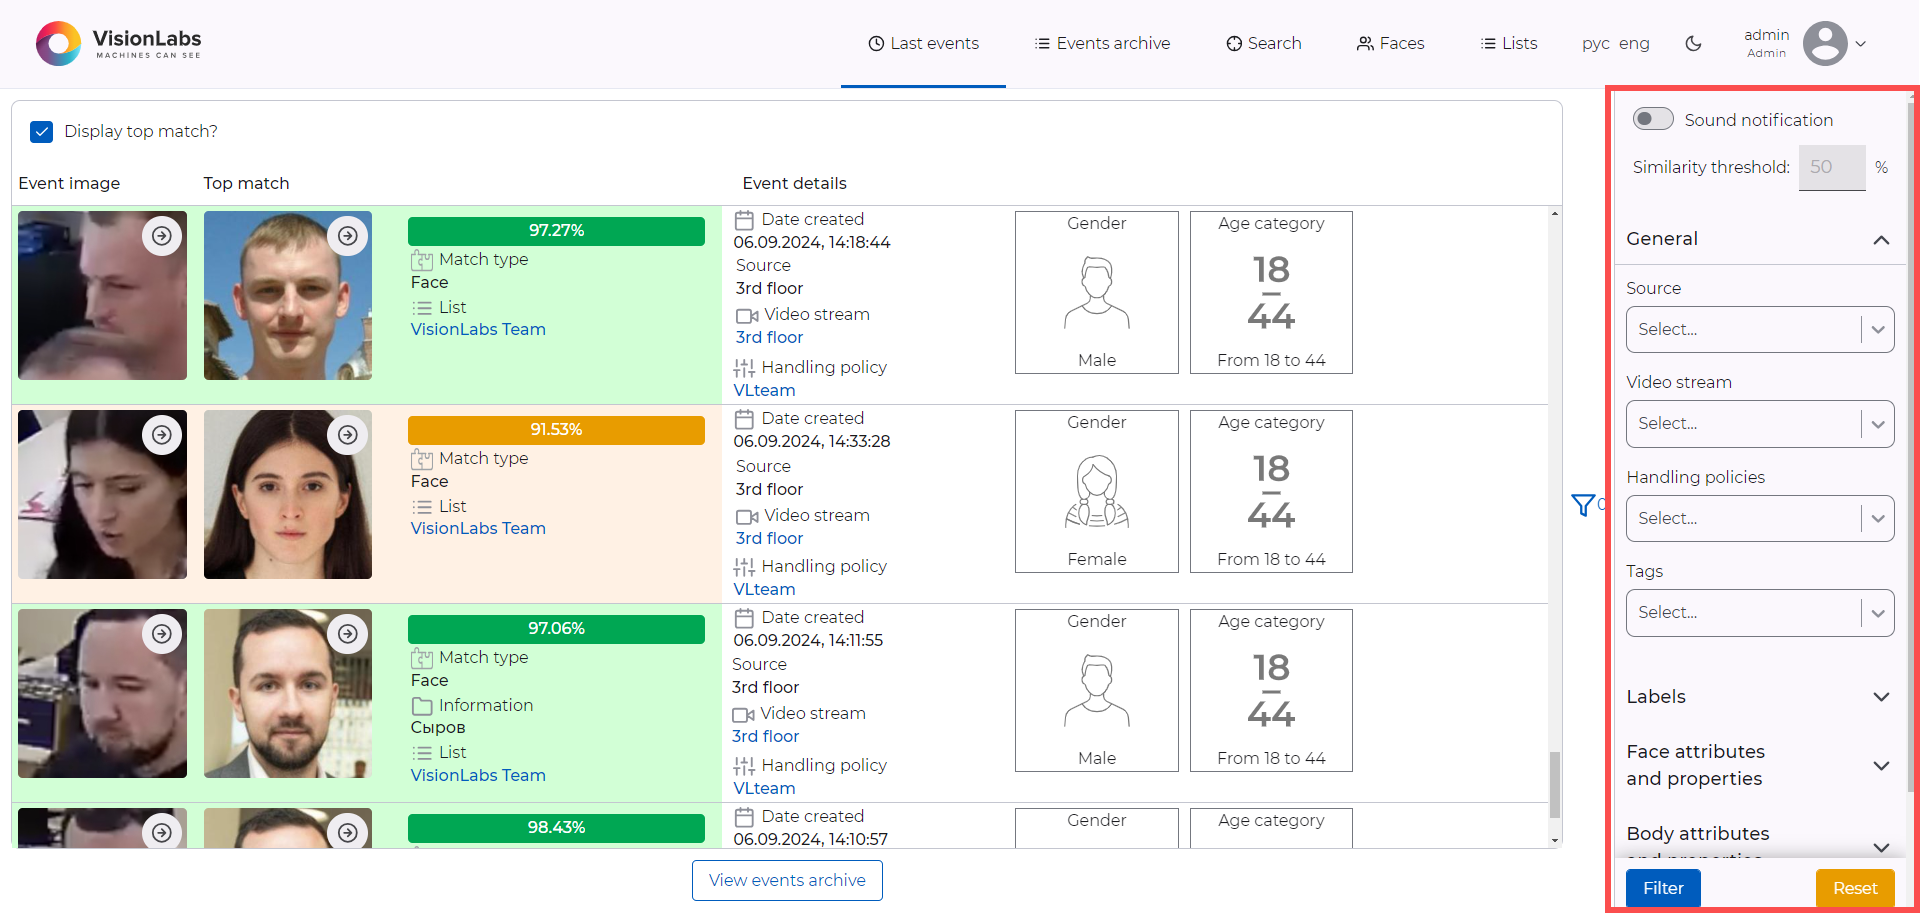
Task: Uncheck the Display top match checkbox
Action: (x=41, y=131)
